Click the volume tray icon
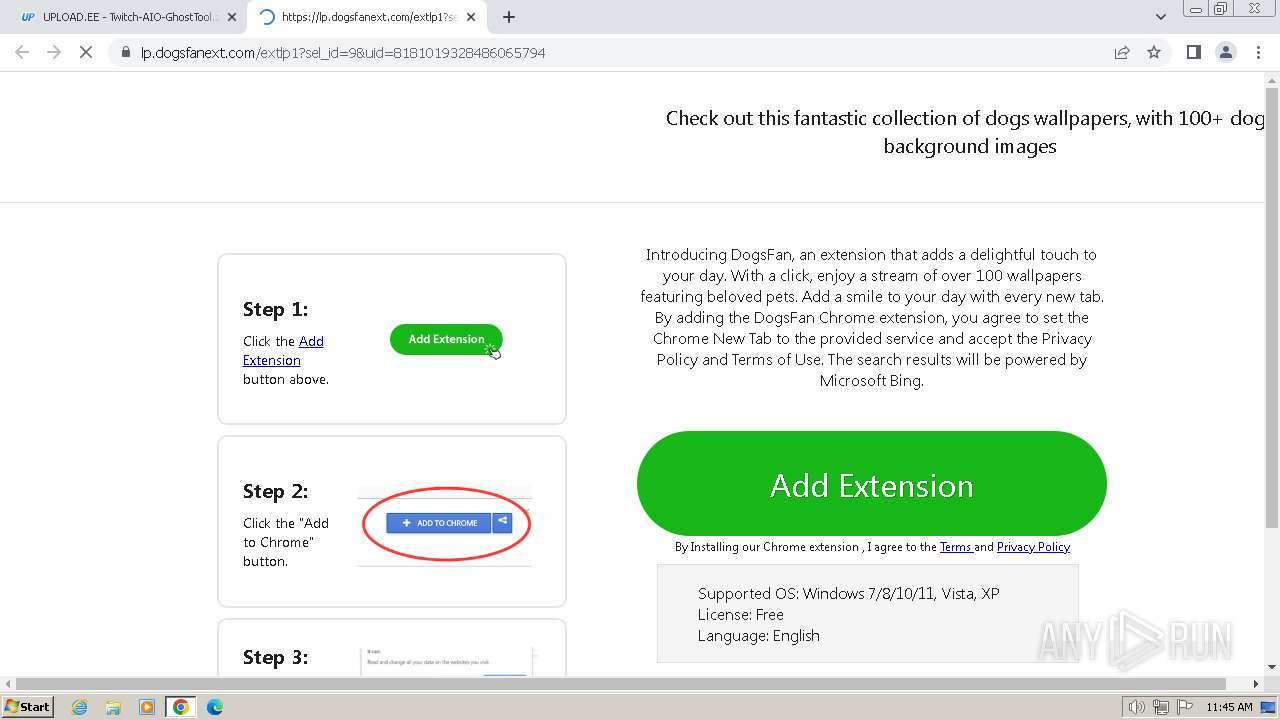The width and height of the screenshot is (1280, 720). click(x=1137, y=707)
